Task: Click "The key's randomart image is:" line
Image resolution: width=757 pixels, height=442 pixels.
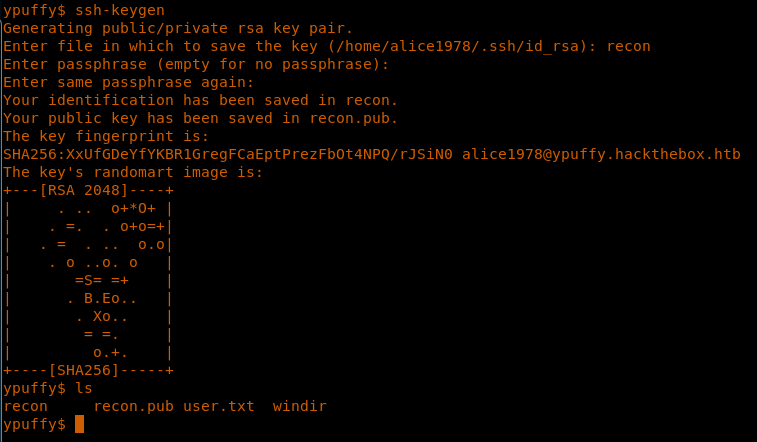Action: (133, 172)
